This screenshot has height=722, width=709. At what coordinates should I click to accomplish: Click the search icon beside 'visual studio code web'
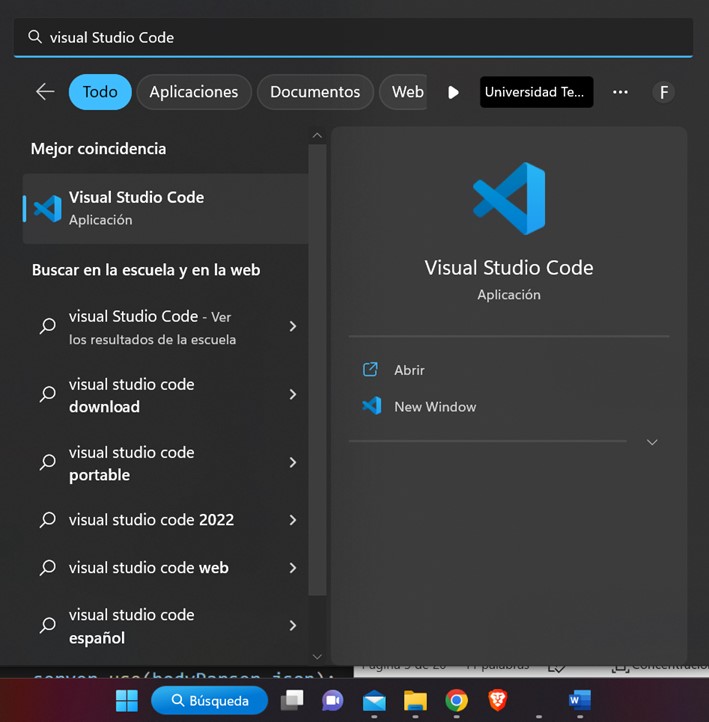[x=48, y=568]
